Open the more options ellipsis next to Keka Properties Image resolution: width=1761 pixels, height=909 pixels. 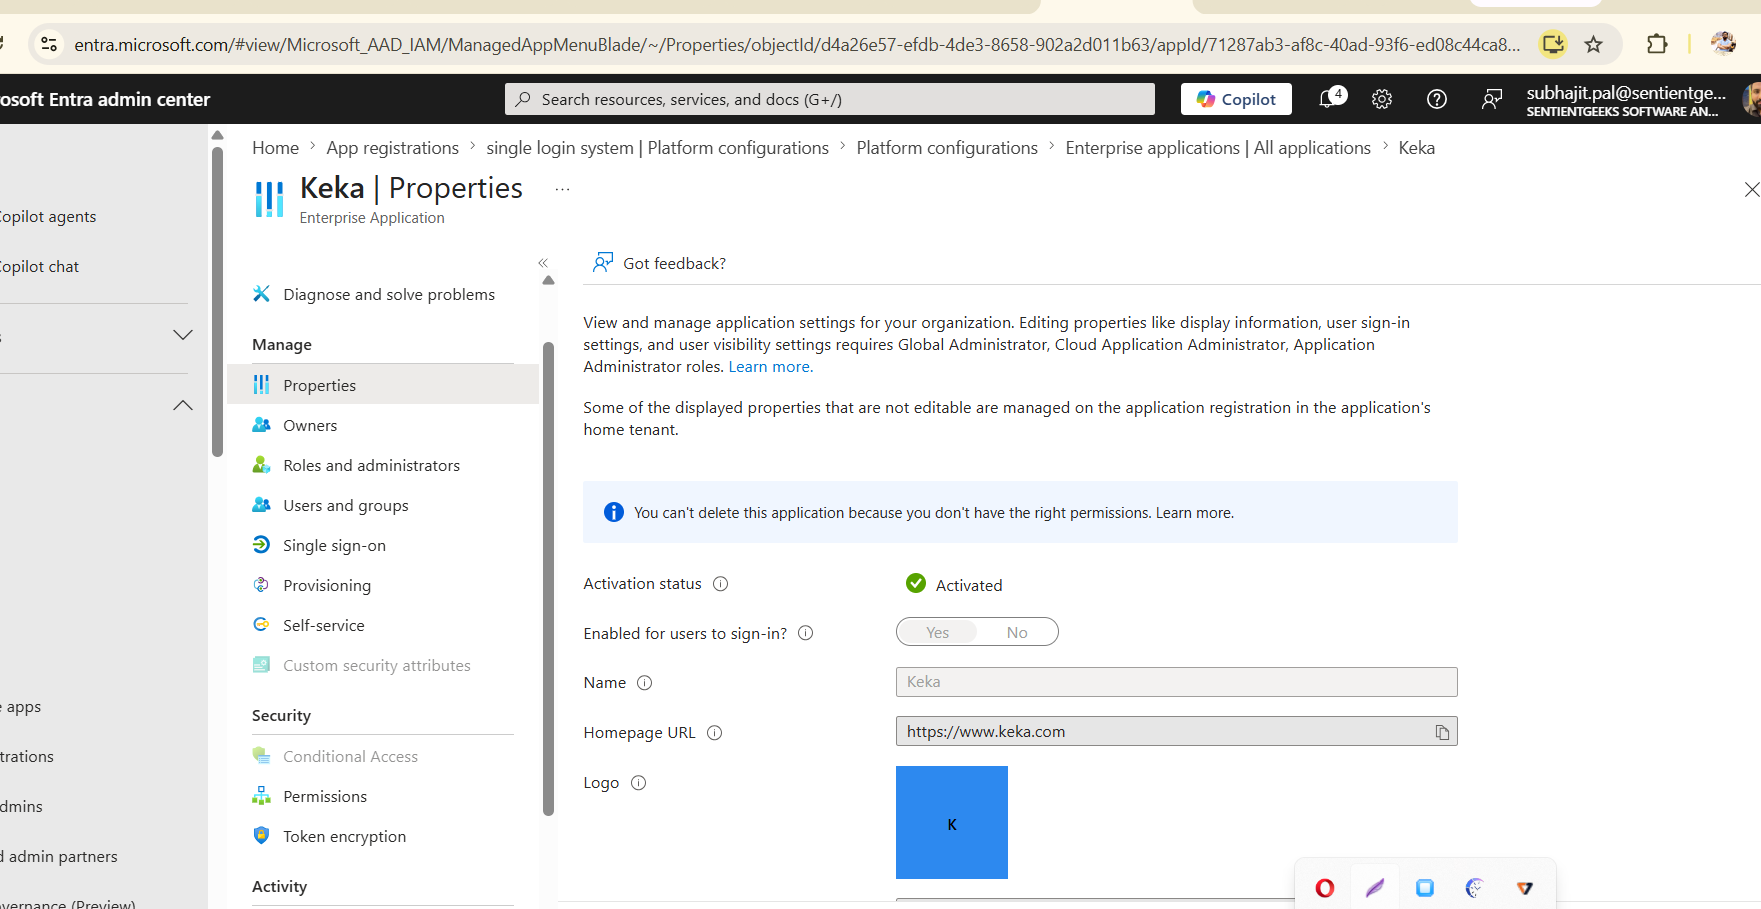coord(562,189)
